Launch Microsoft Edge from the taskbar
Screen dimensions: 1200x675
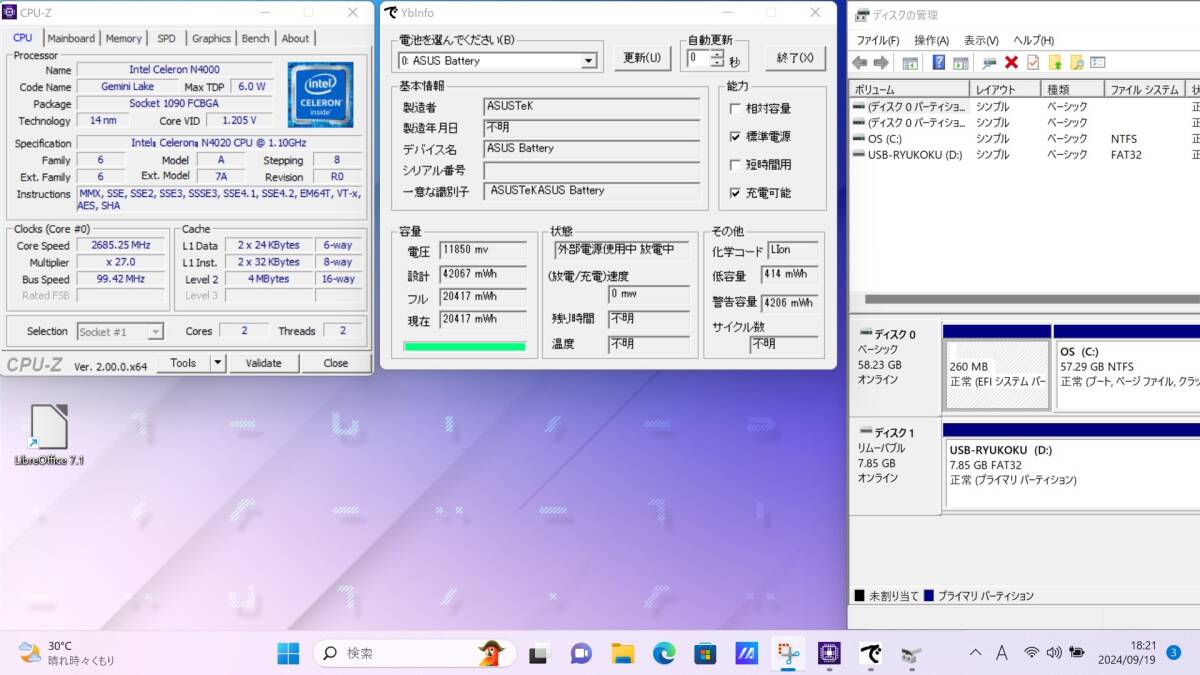(666, 654)
